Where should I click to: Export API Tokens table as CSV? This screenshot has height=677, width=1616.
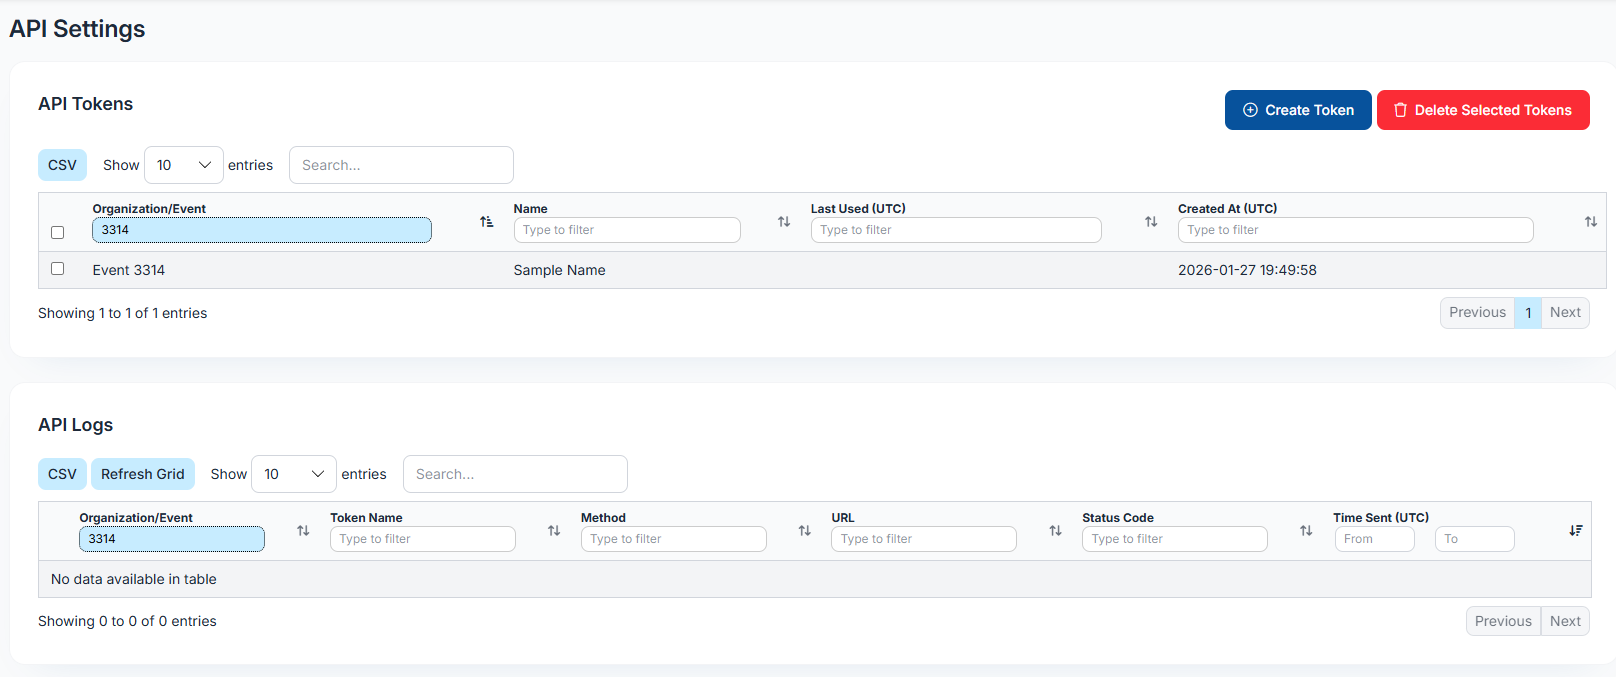pos(62,165)
